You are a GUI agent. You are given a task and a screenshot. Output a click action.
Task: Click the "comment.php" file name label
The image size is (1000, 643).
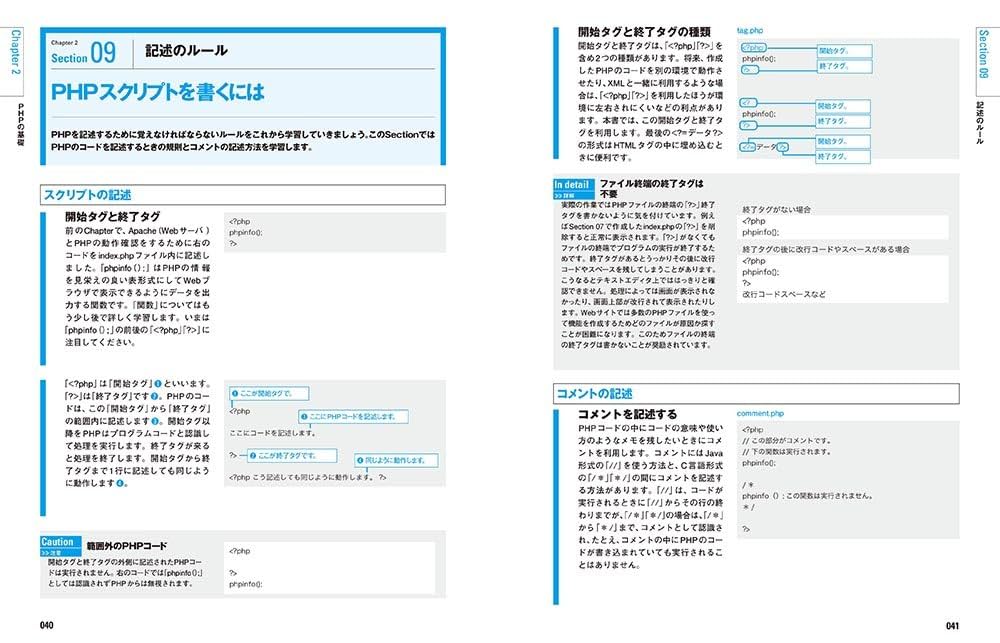click(x=760, y=413)
